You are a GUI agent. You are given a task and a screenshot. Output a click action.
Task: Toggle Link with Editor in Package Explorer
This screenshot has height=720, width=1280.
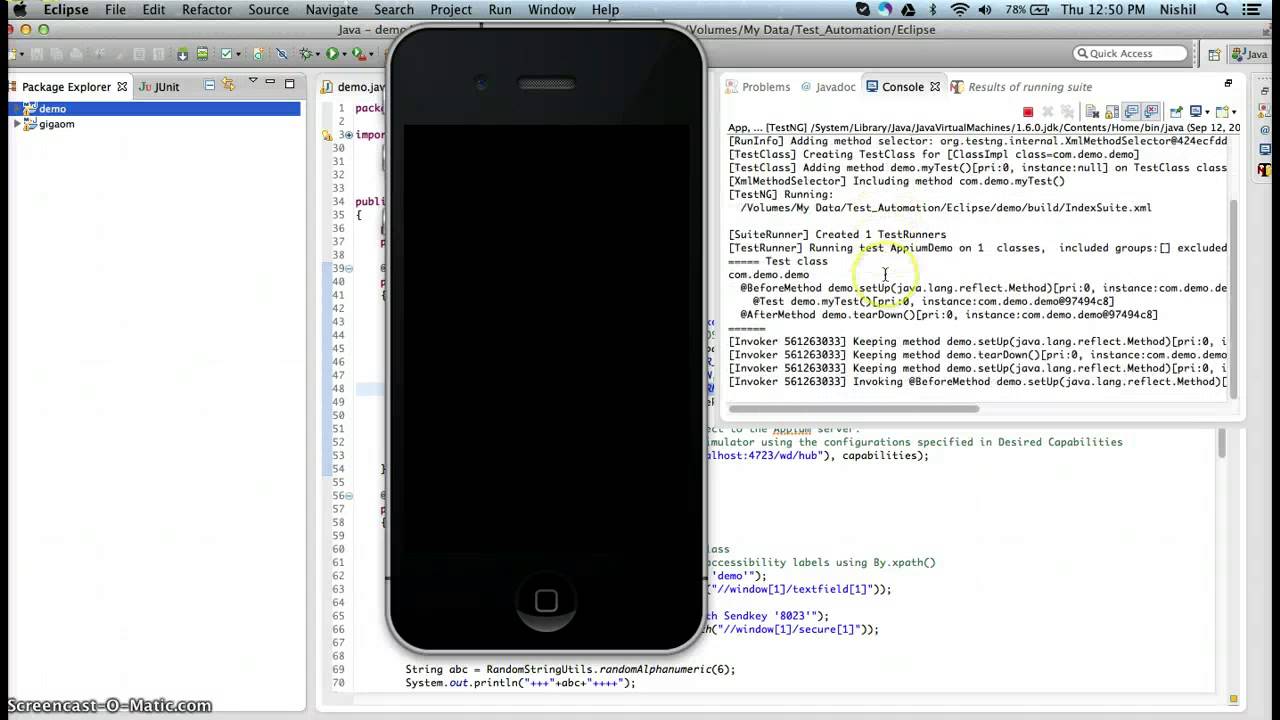pos(229,85)
